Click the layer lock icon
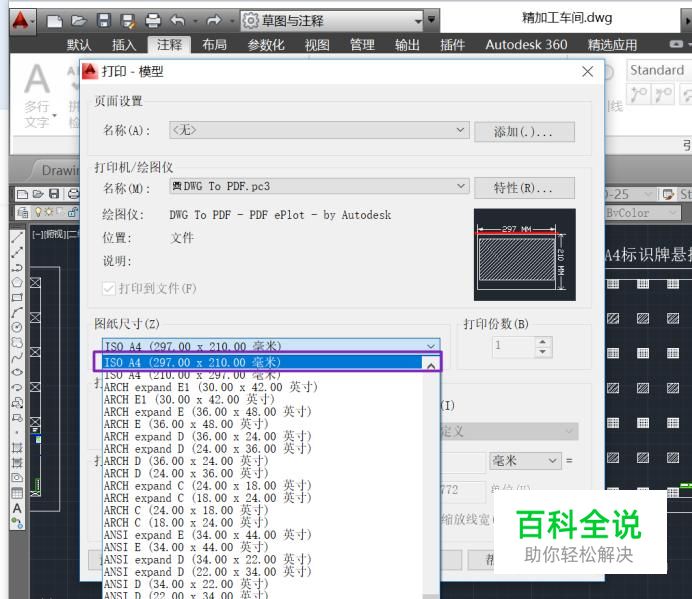This screenshot has width=692, height=599. tap(72, 212)
